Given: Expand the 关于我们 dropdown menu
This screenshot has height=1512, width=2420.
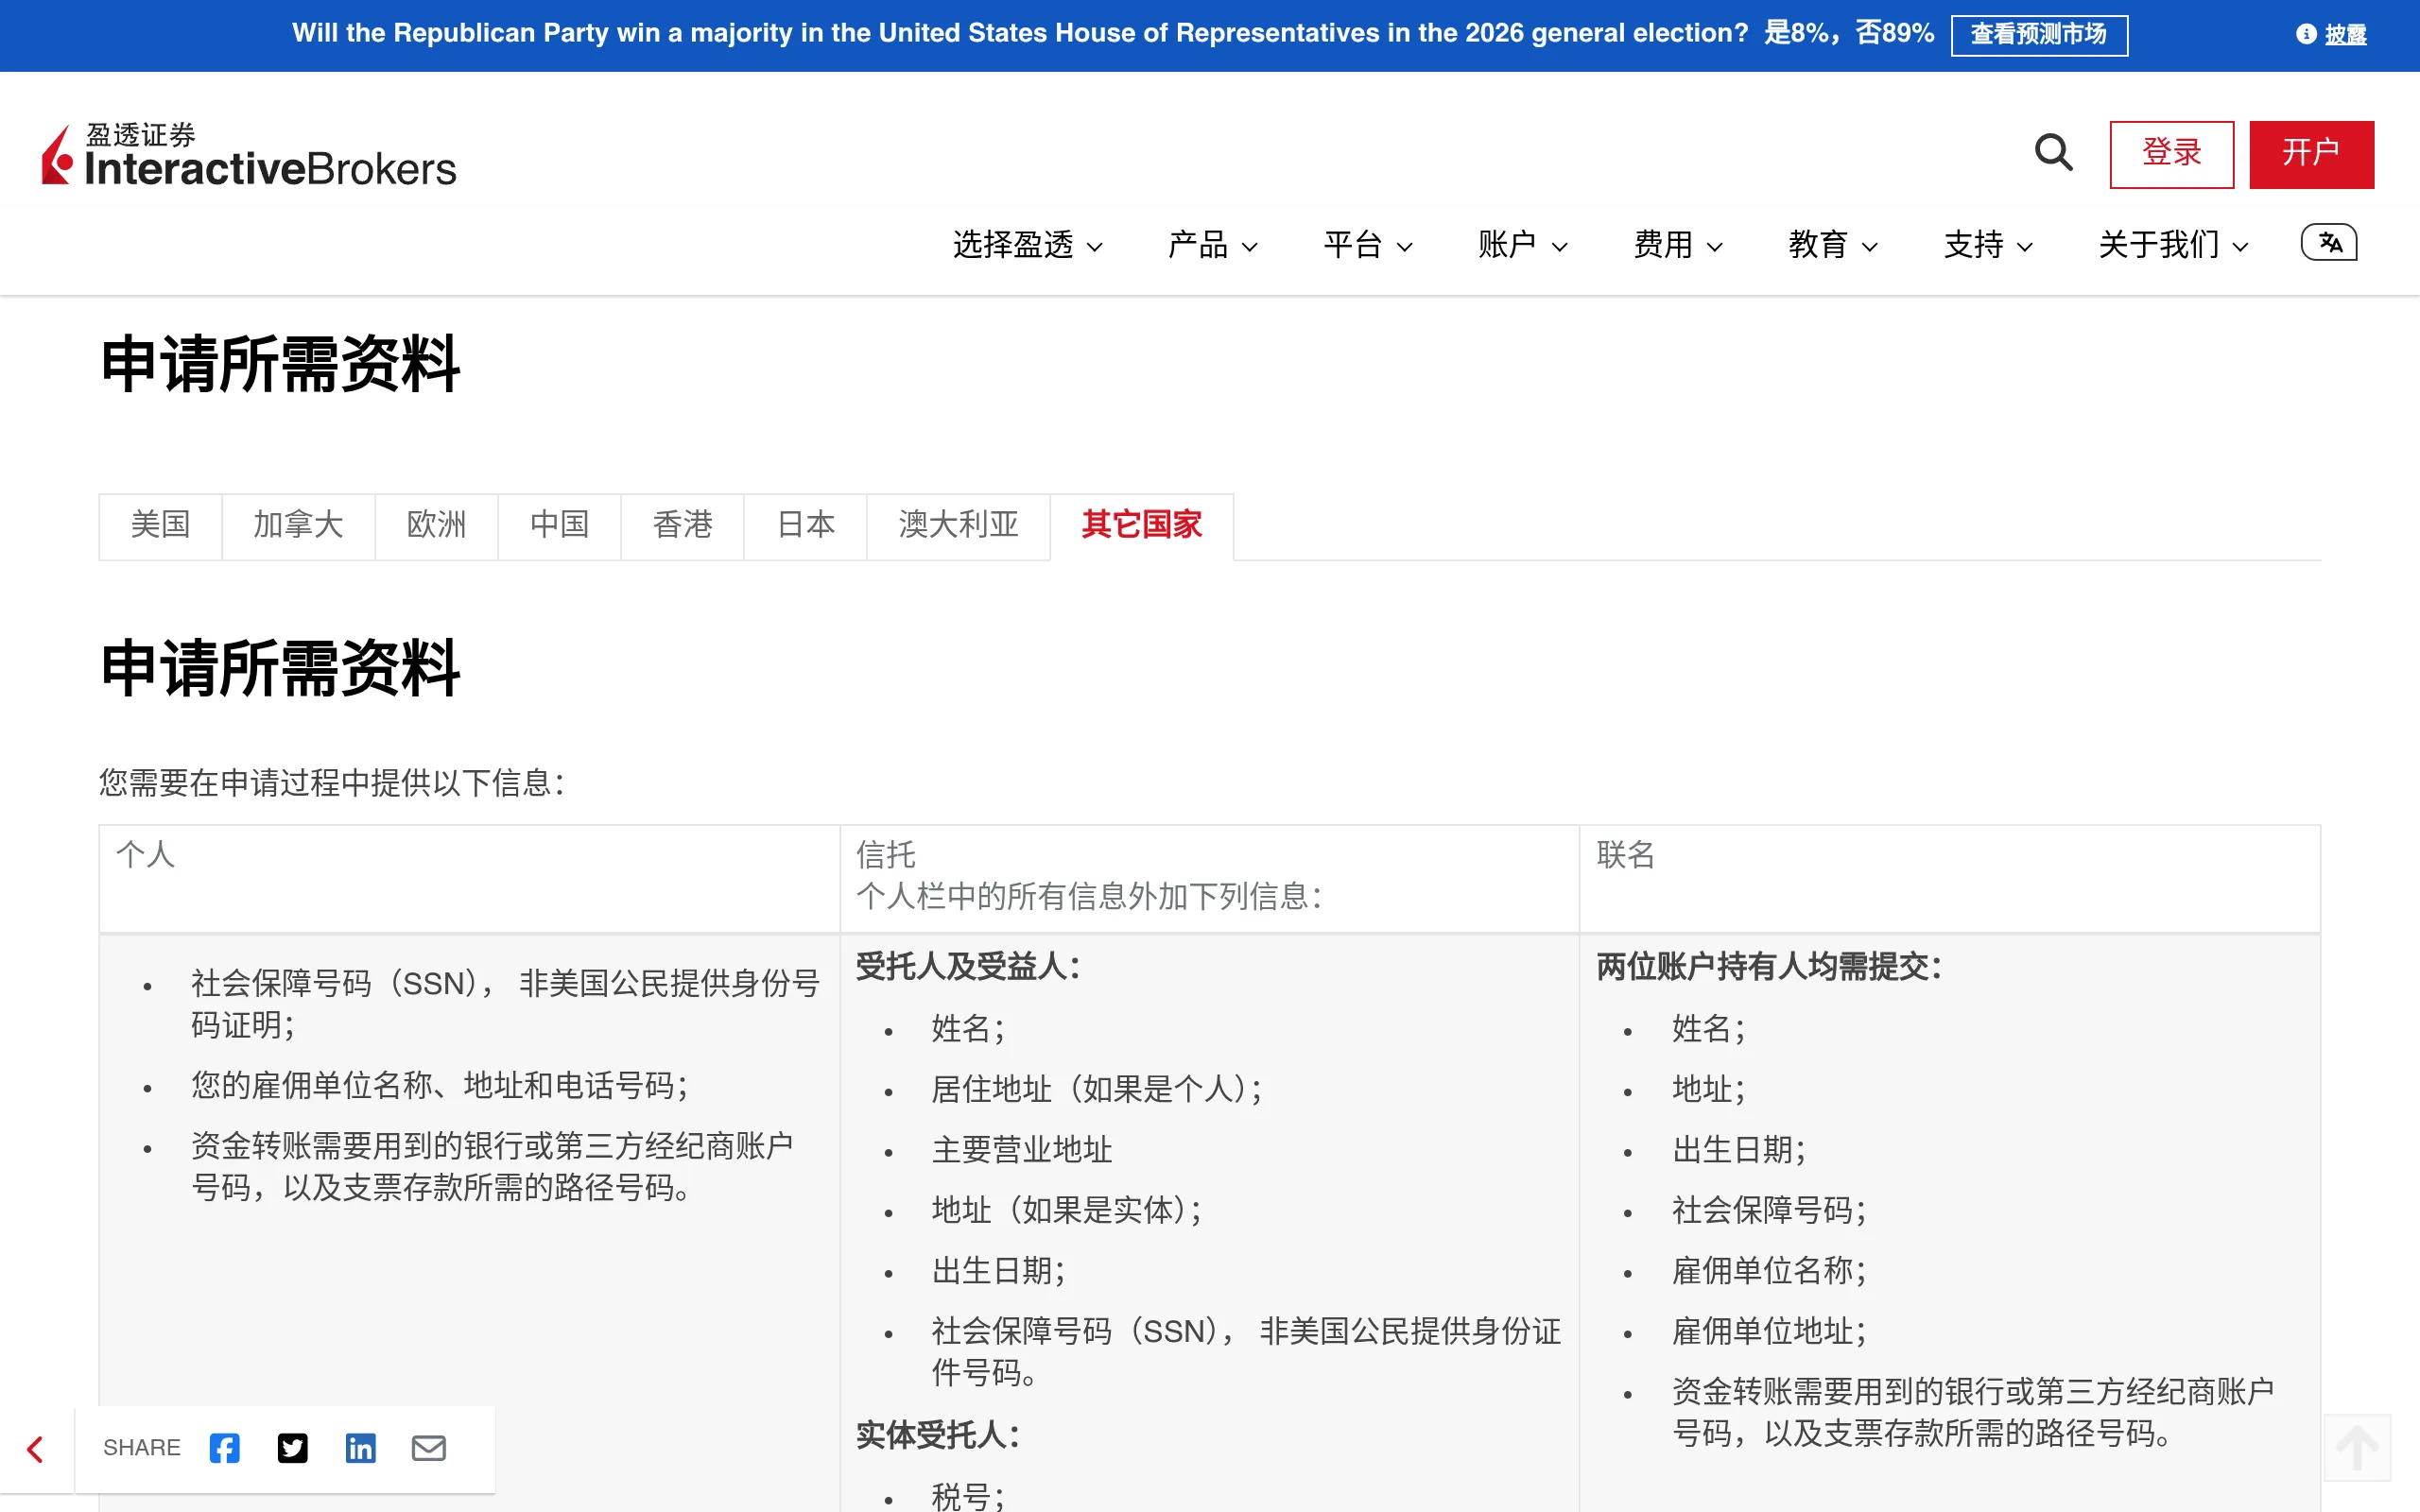Looking at the screenshot, I should click(2173, 245).
